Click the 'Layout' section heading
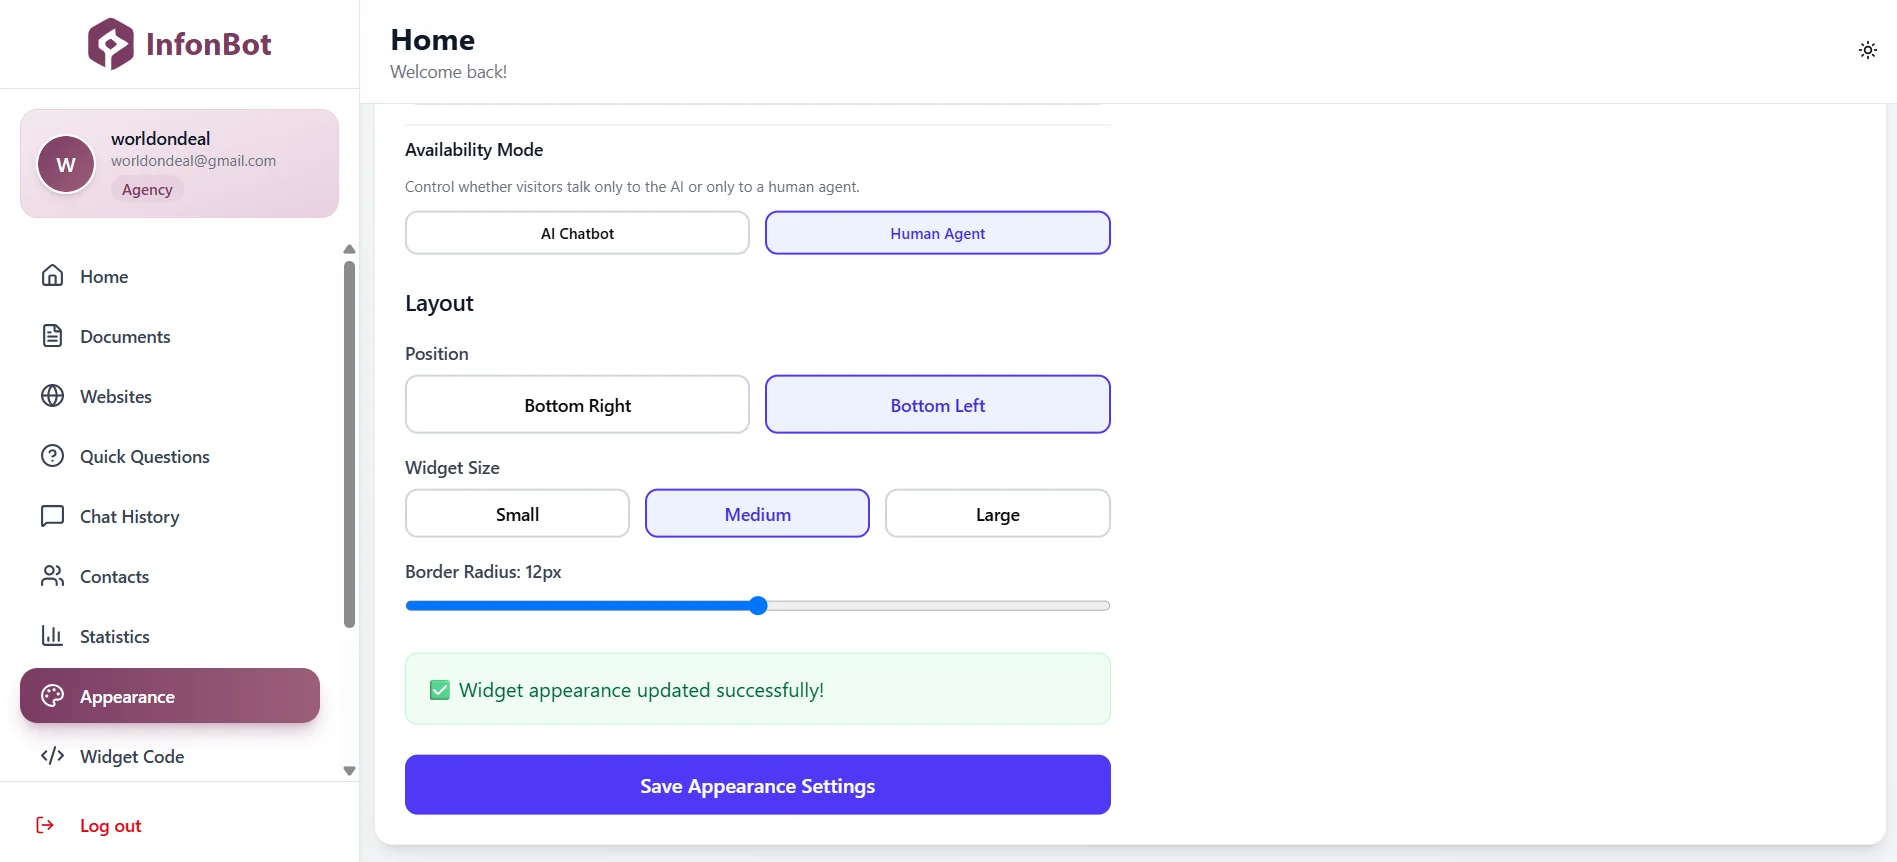Image resolution: width=1897 pixels, height=862 pixels. 439,303
